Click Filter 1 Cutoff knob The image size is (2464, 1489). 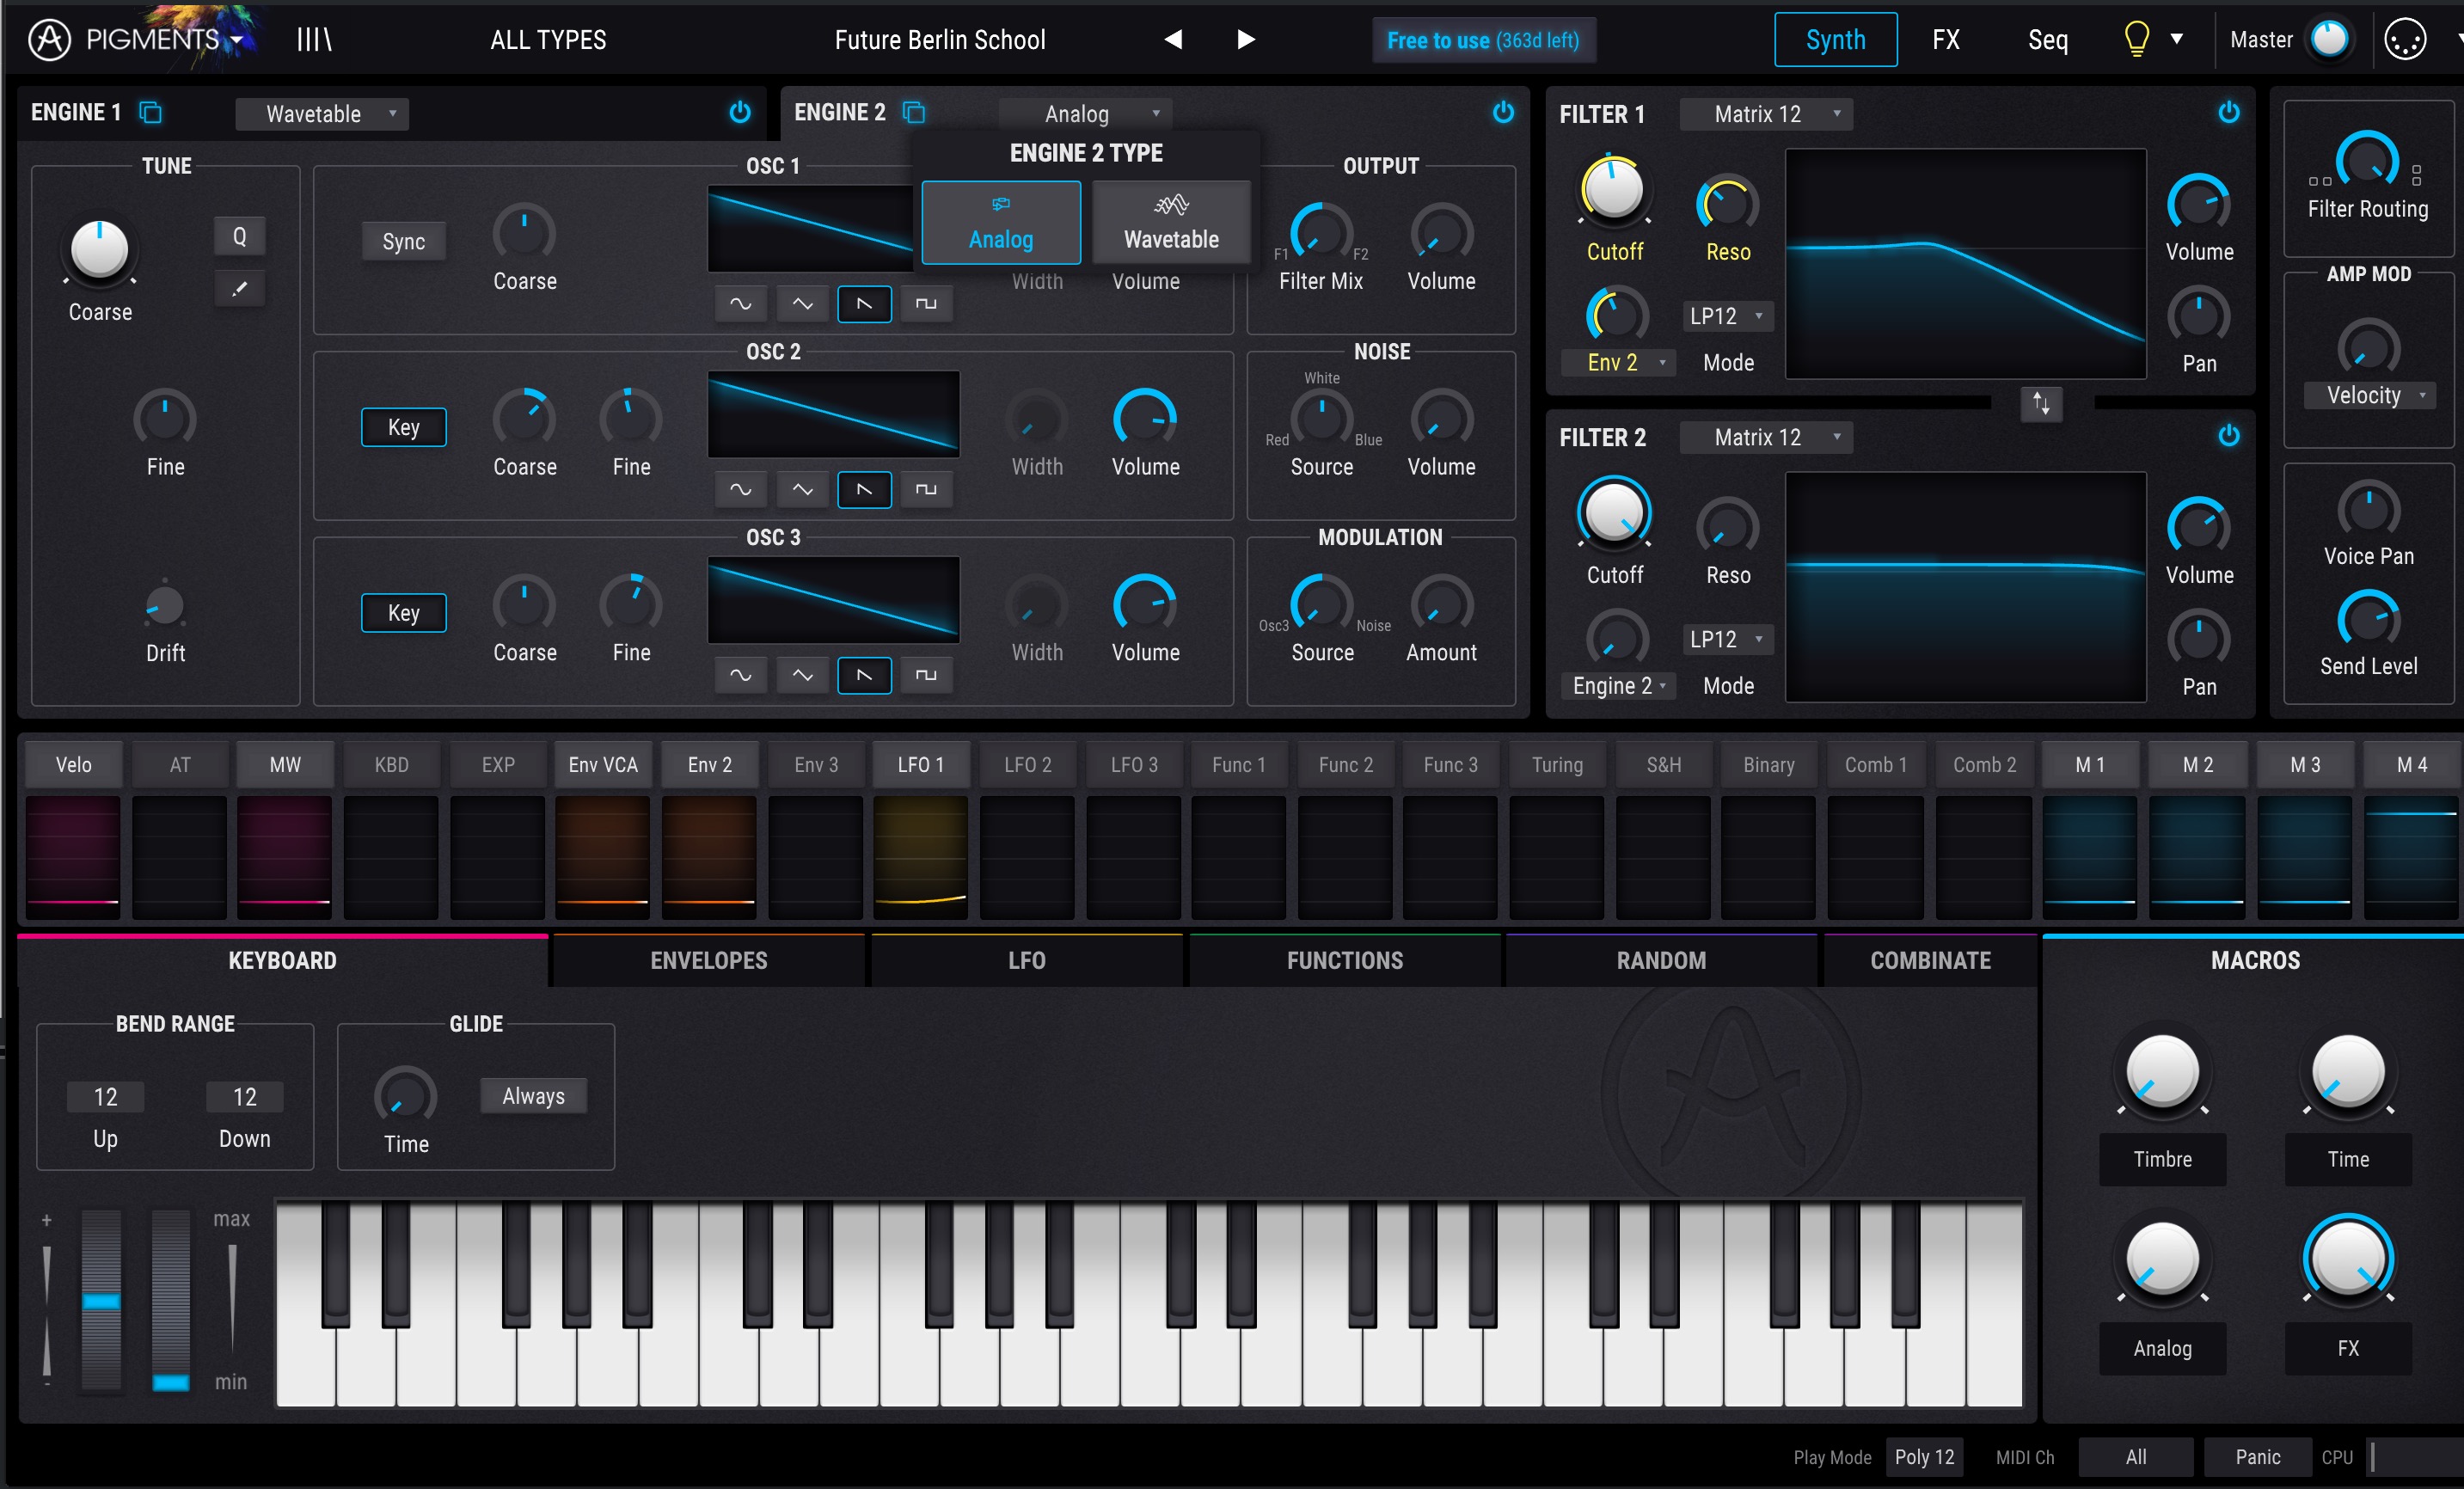point(1613,189)
